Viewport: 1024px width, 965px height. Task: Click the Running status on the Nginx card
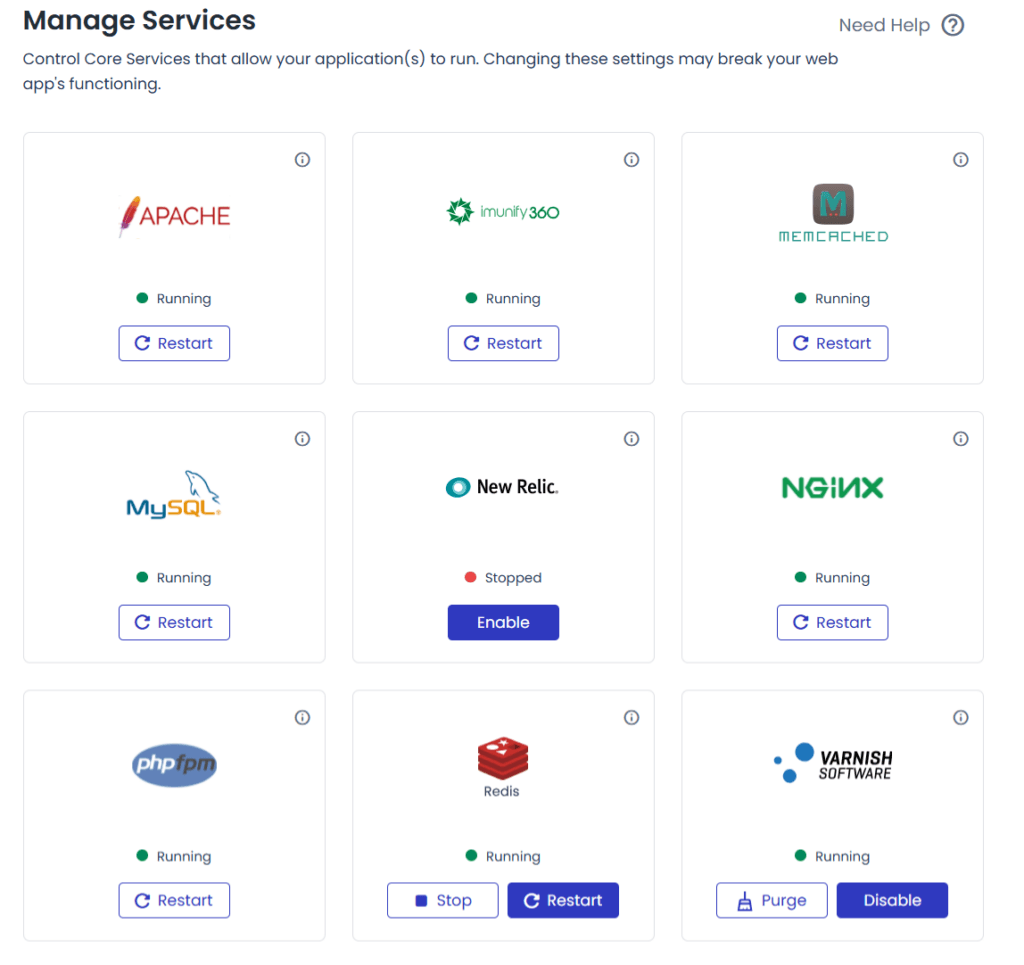pyautogui.click(x=832, y=578)
